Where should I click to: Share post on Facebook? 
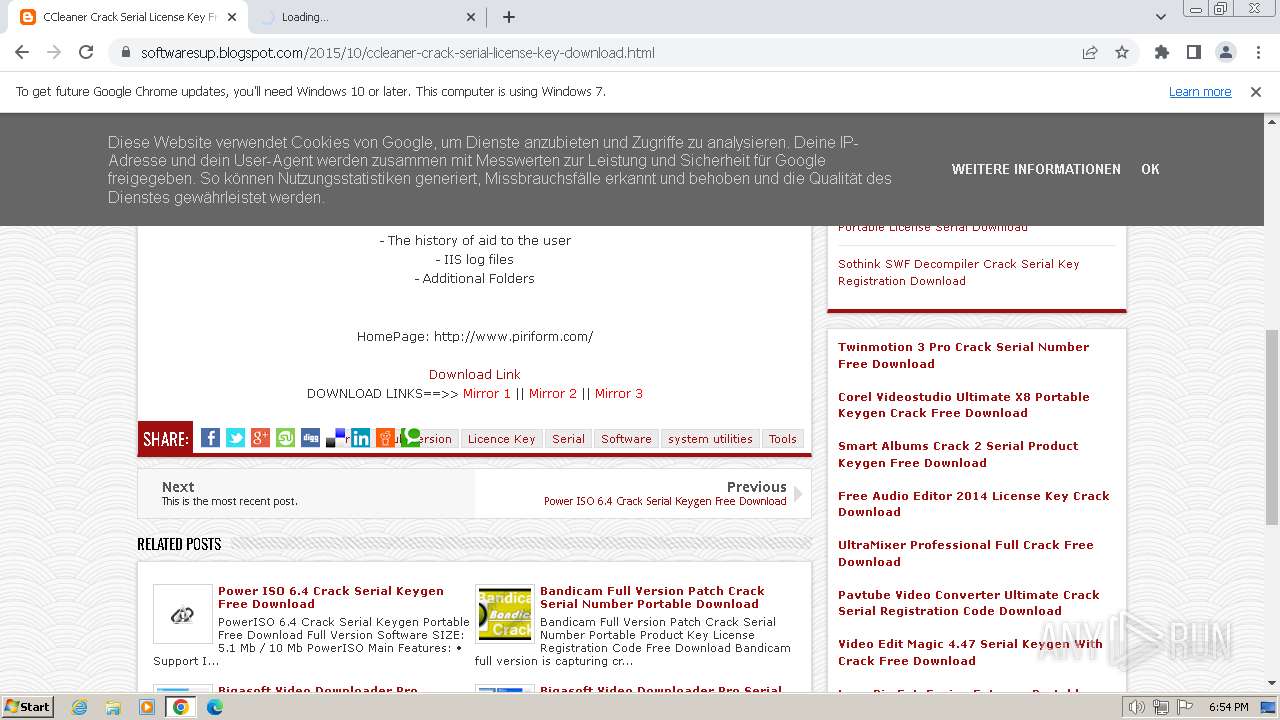pos(210,438)
